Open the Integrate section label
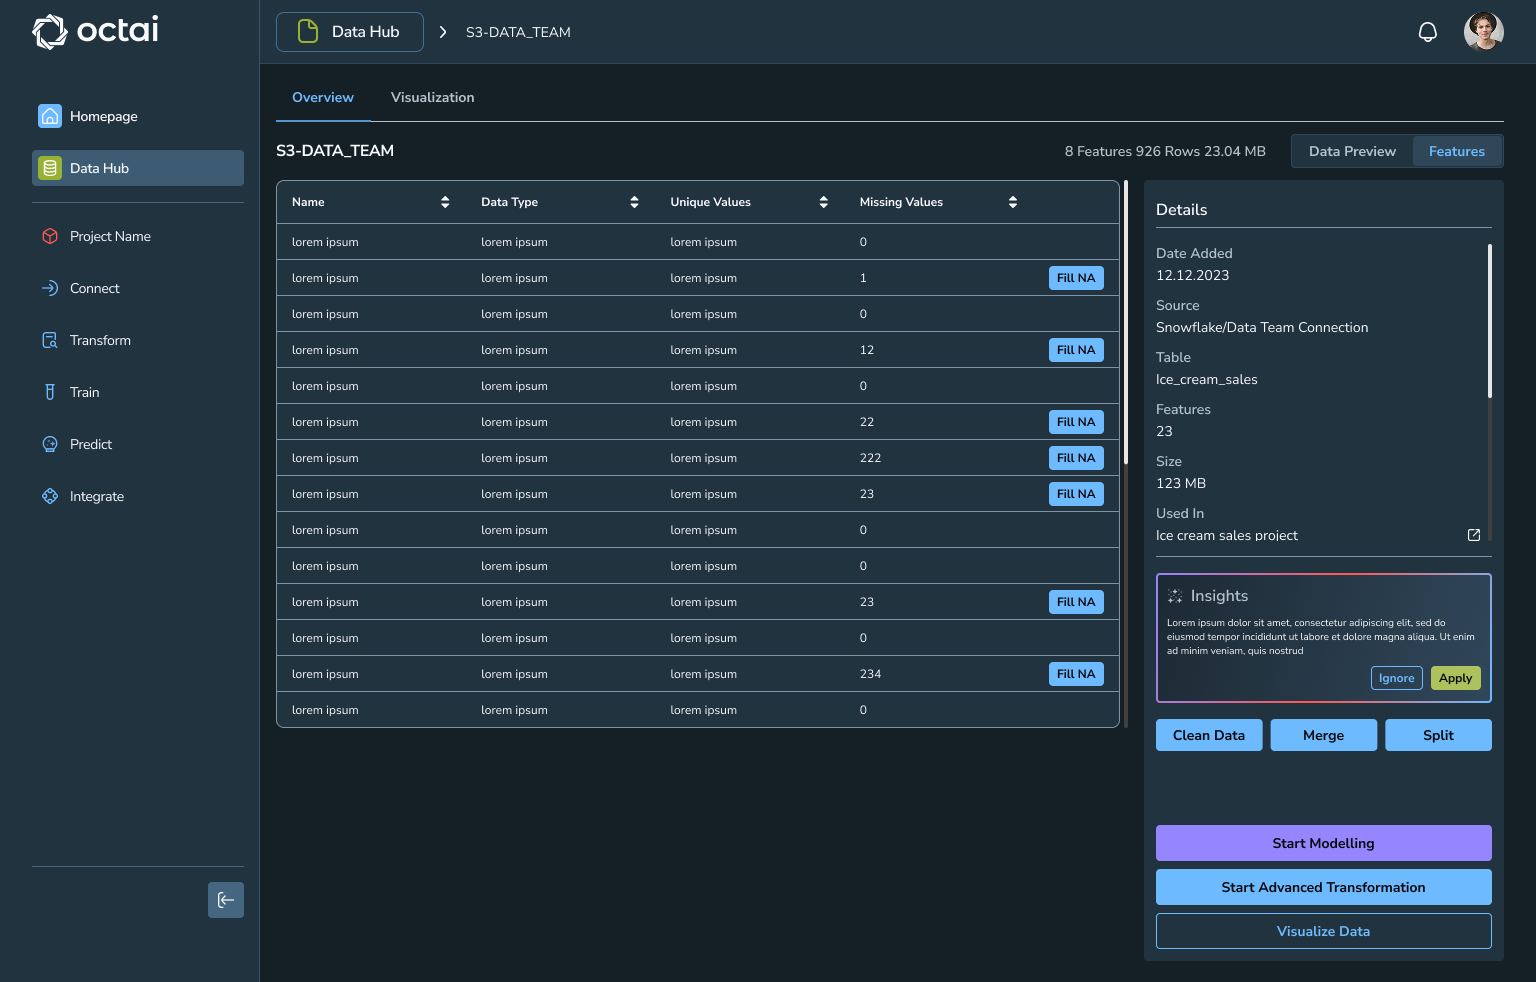1536x982 pixels. (97, 496)
